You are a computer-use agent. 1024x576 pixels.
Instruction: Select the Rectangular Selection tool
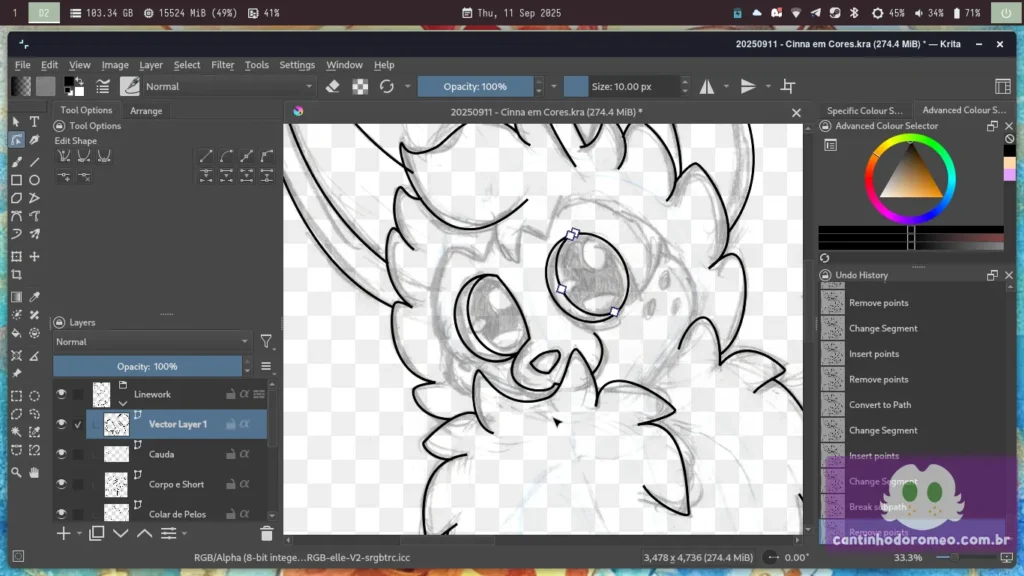pyautogui.click(x=16, y=396)
